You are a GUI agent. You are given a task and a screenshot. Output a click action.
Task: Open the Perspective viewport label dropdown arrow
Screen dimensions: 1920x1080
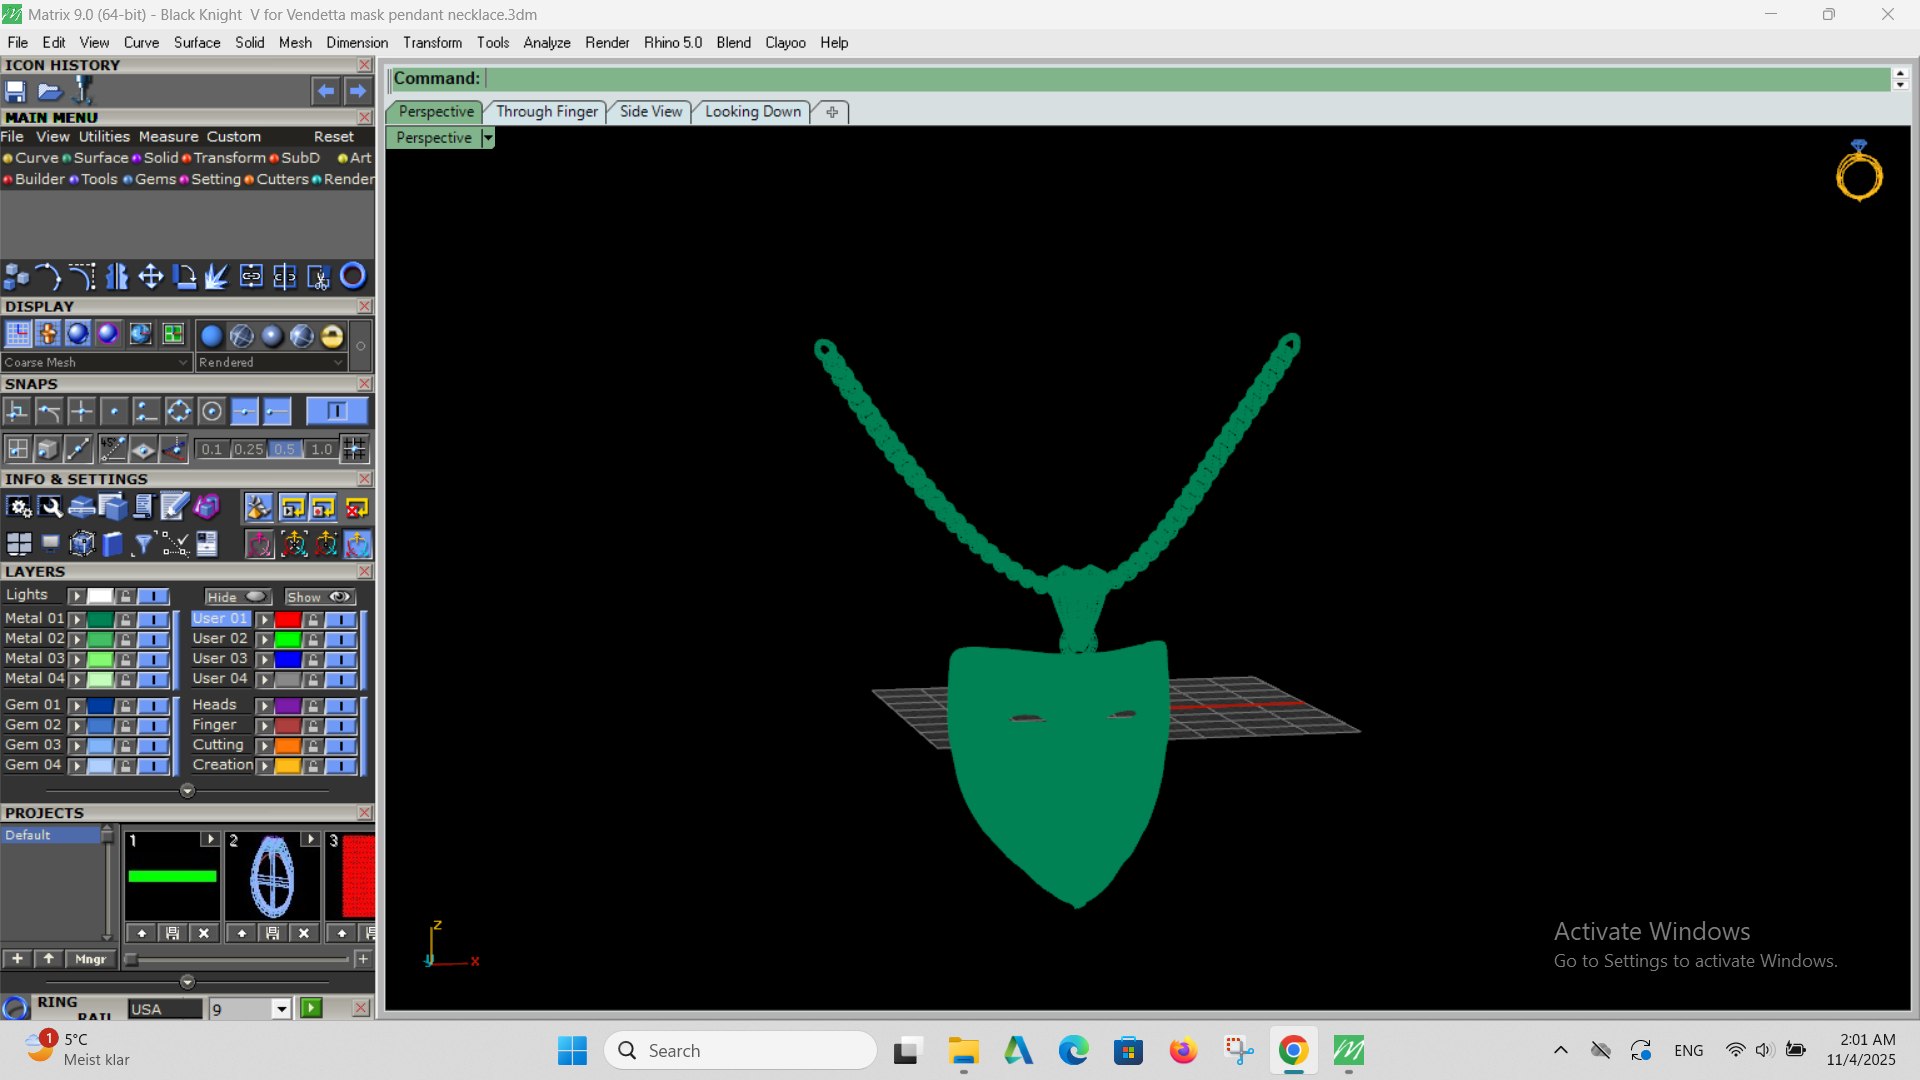click(x=488, y=138)
